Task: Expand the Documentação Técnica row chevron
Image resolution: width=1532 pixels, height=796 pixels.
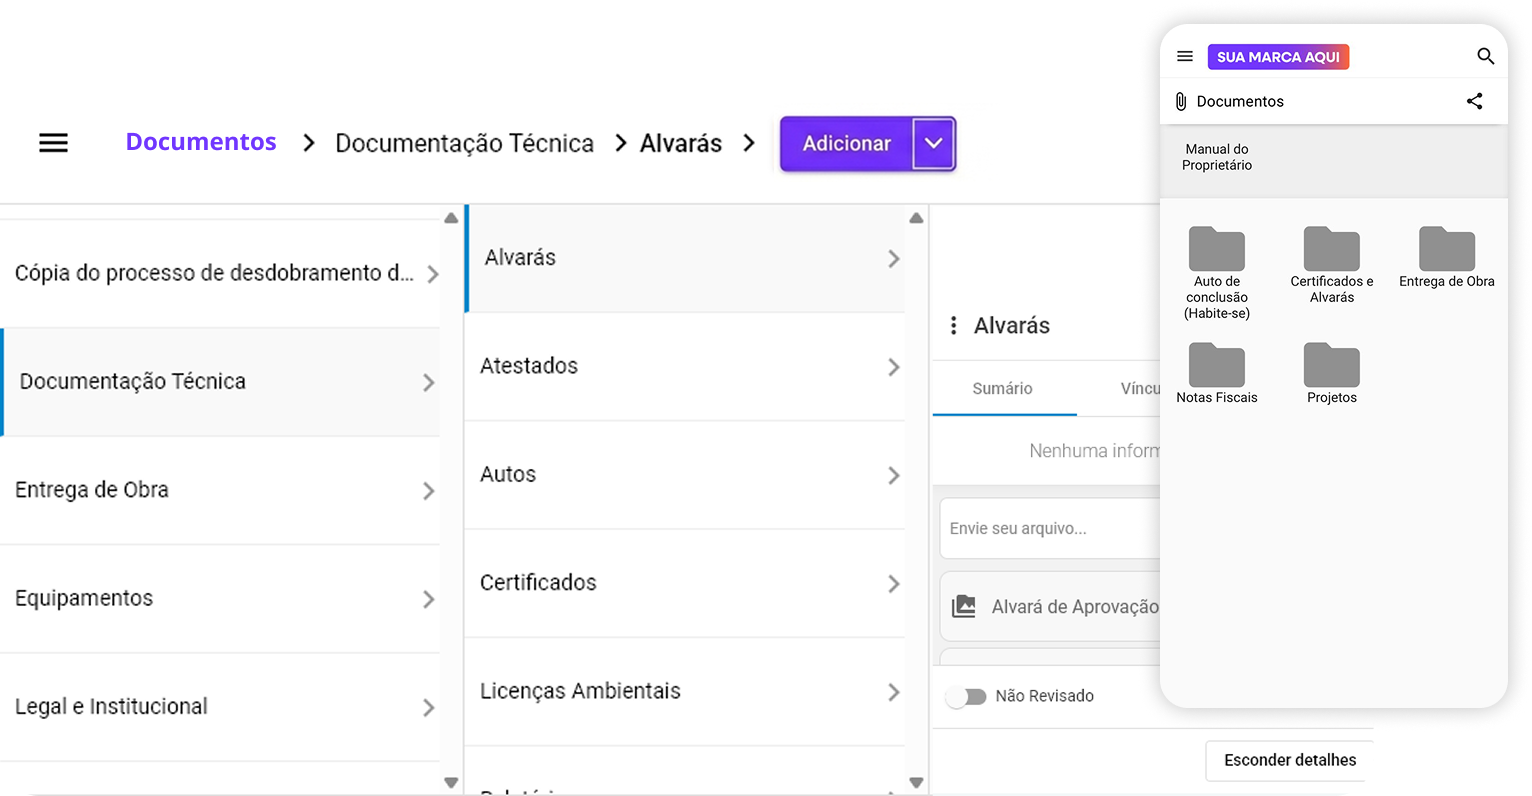Action: coord(430,382)
